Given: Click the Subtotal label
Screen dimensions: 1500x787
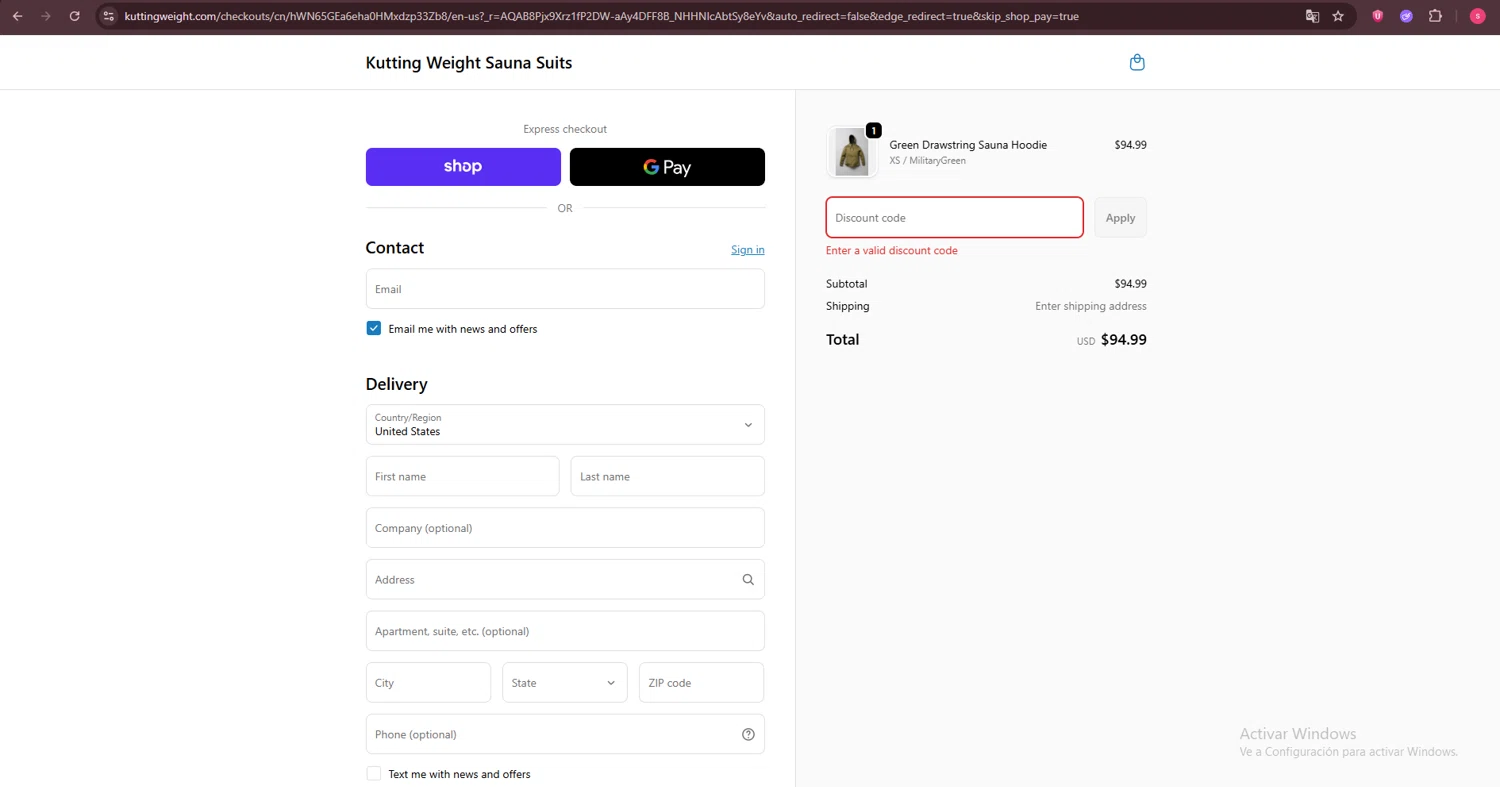Looking at the screenshot, I should 847,284.
